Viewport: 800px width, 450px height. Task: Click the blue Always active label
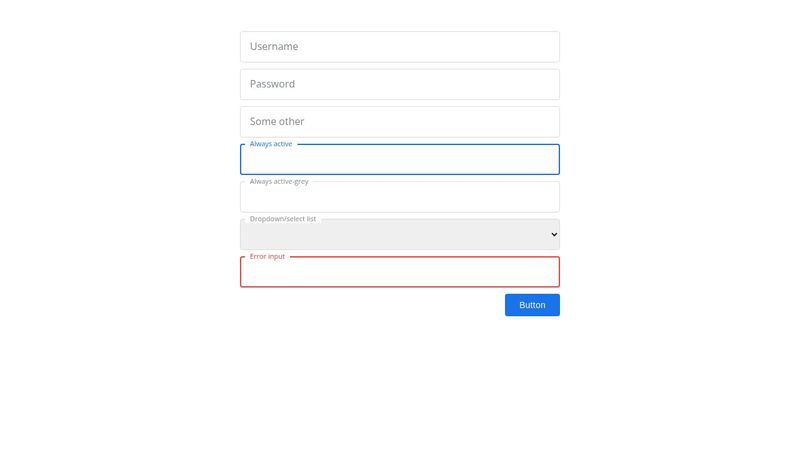click(x=271, y=144)
